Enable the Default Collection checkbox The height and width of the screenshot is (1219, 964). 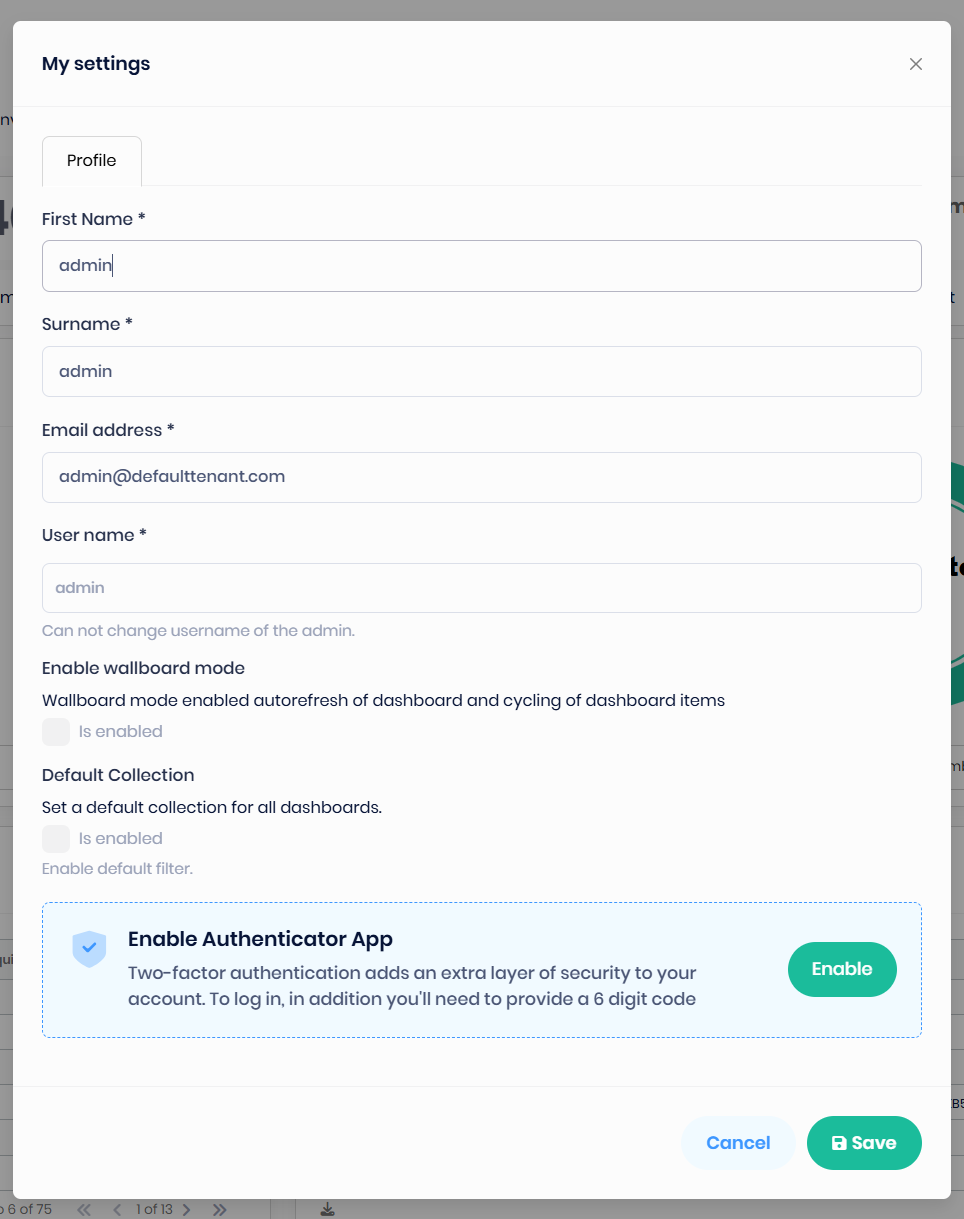[56, 839]
